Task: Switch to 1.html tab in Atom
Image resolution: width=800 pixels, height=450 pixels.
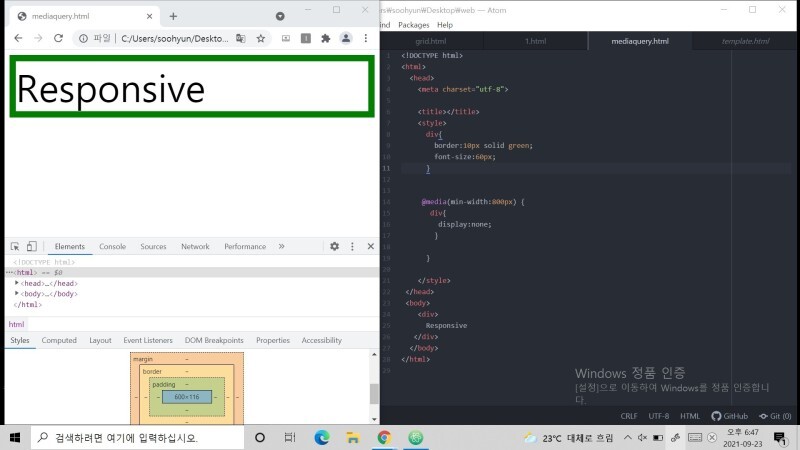Action: (535, 41)
